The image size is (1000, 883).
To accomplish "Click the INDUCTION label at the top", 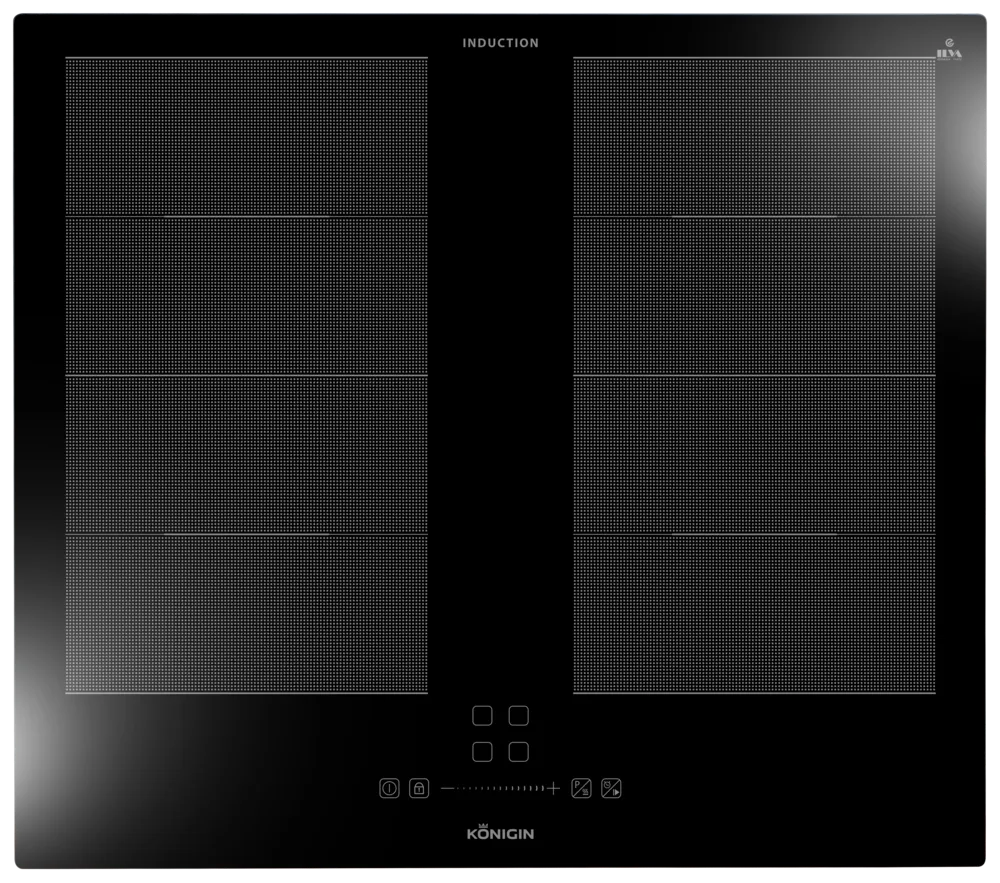I will click(500, 43).
